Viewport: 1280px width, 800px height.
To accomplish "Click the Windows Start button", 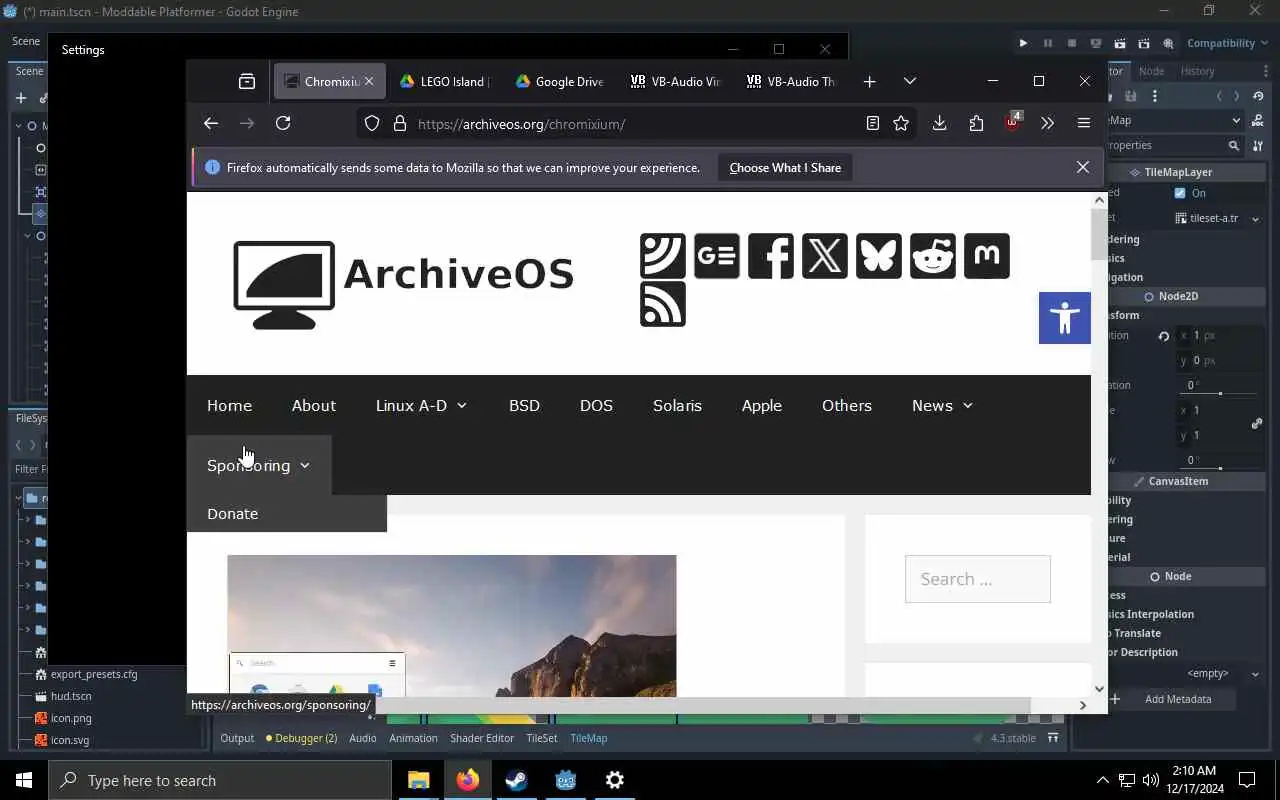I will point(24,780).
